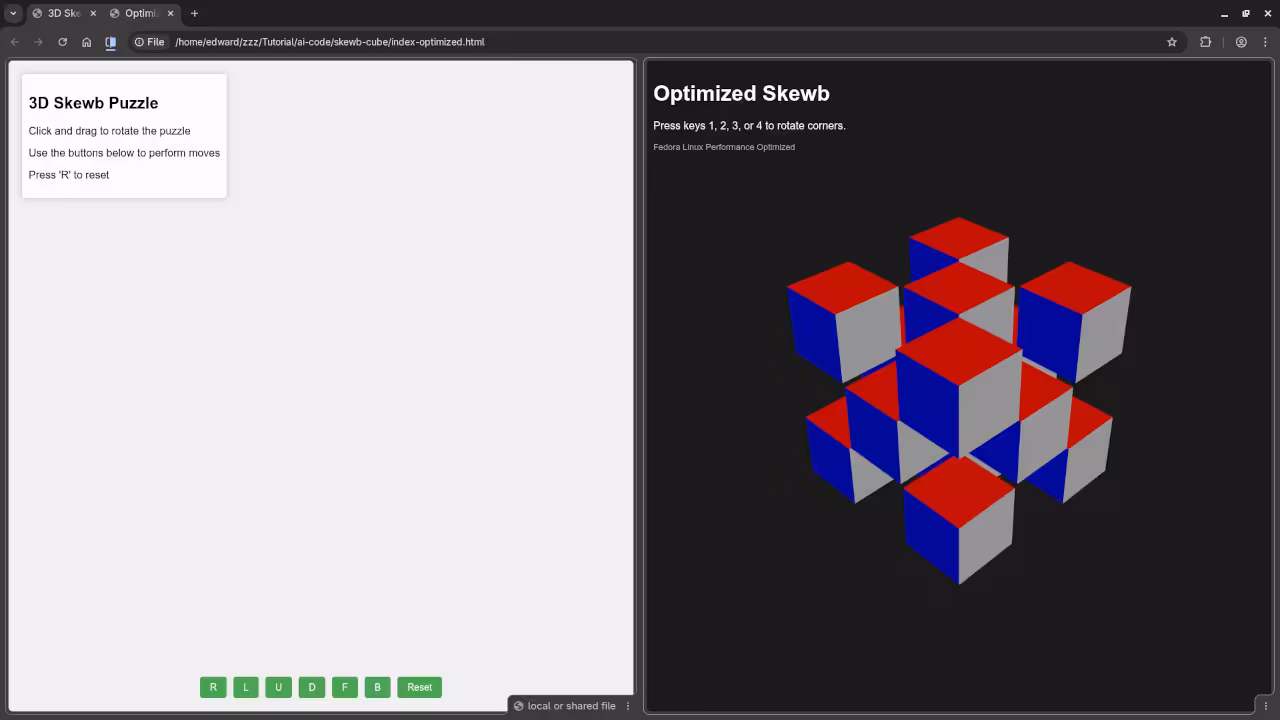Click the address bar file path
The width and height of the screenshot is (1280, 720).
[x=330, y=42]
